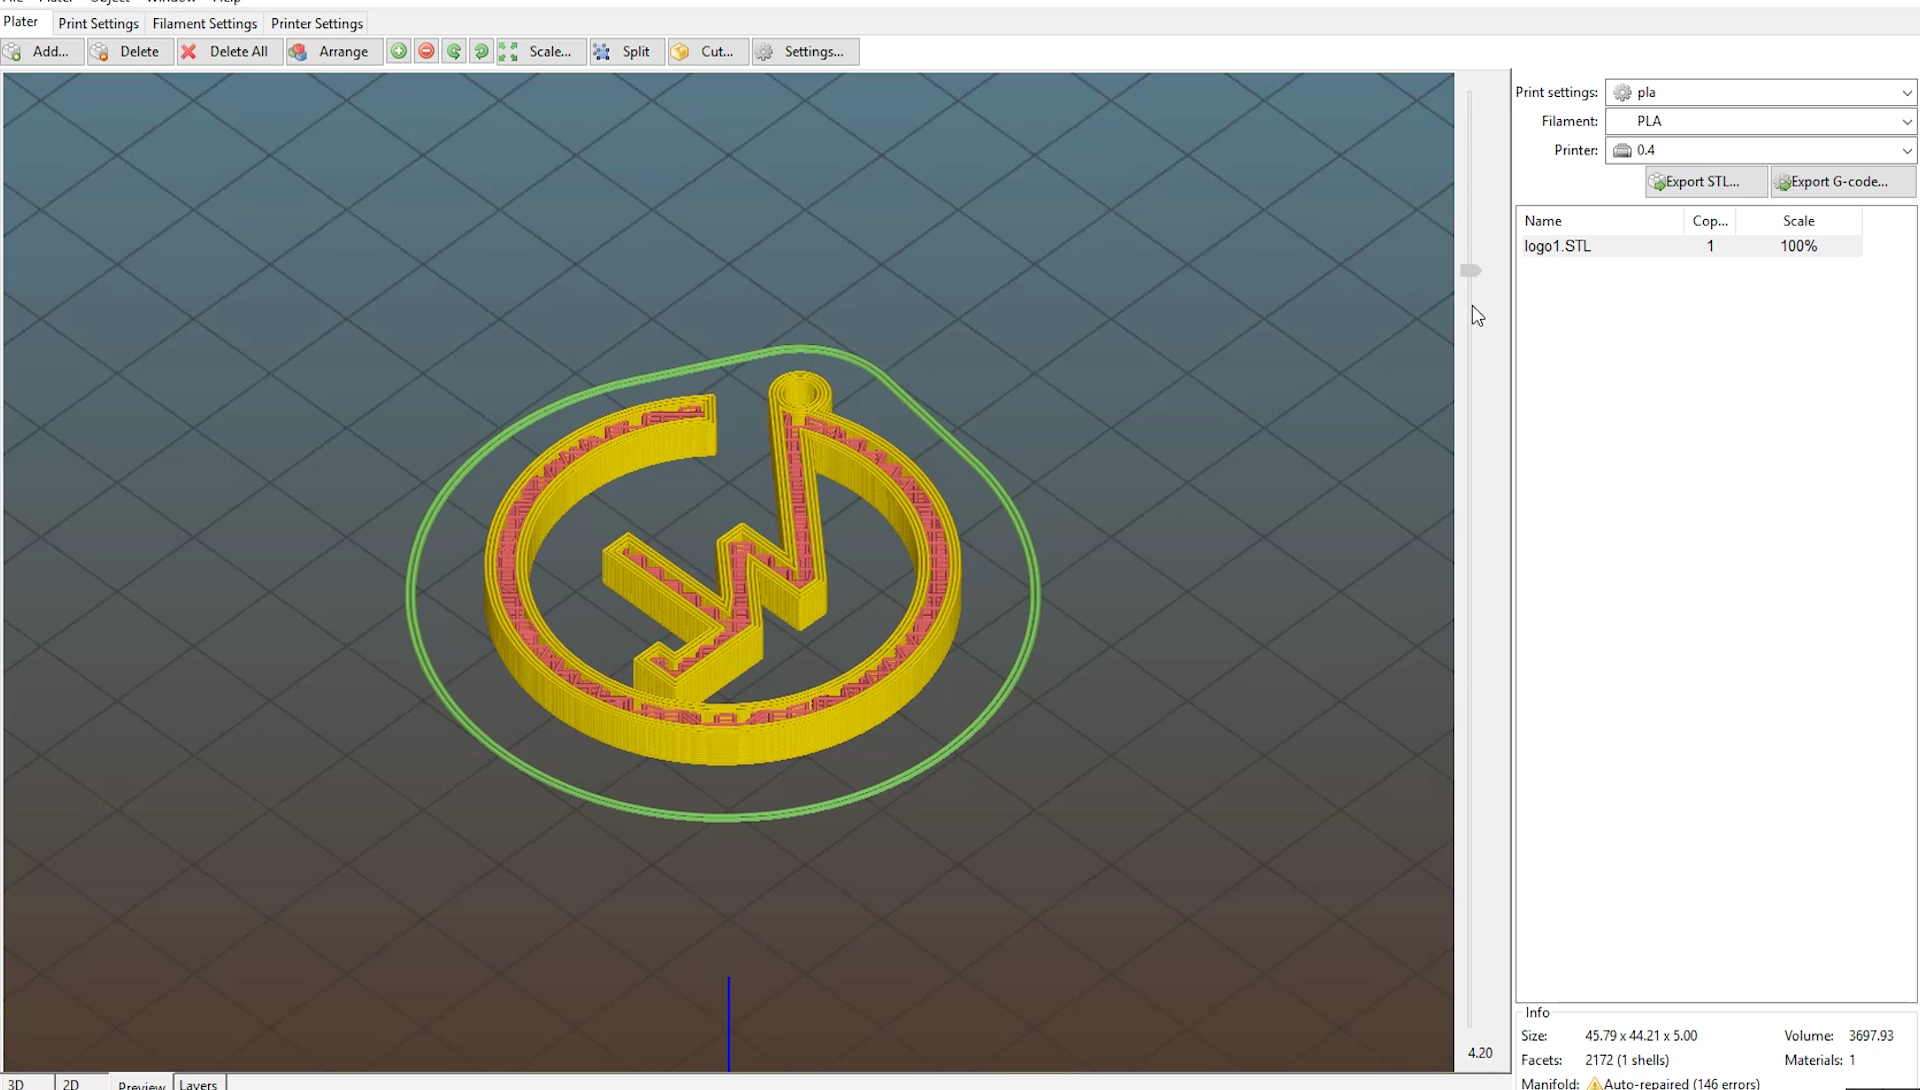
Task: Switch to the 2D view tab
Action: [71, 1083]
